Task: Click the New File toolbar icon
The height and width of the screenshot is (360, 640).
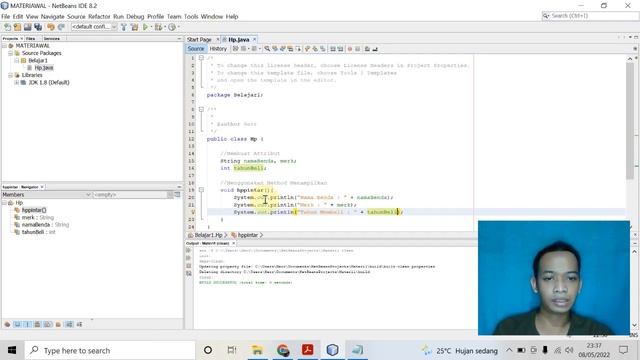Action: (7, 27)
